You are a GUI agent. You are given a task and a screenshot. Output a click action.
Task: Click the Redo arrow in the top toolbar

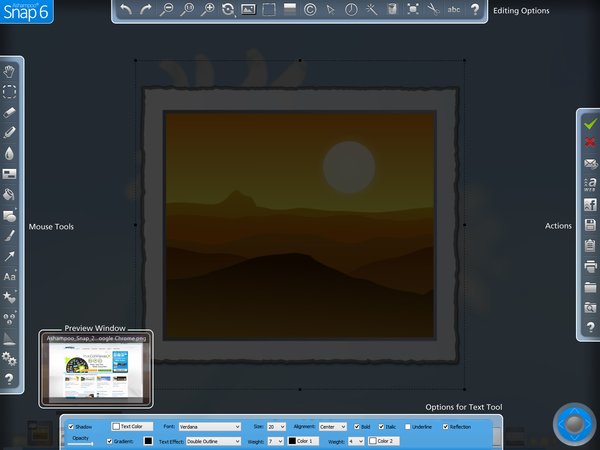coord(148,10)
